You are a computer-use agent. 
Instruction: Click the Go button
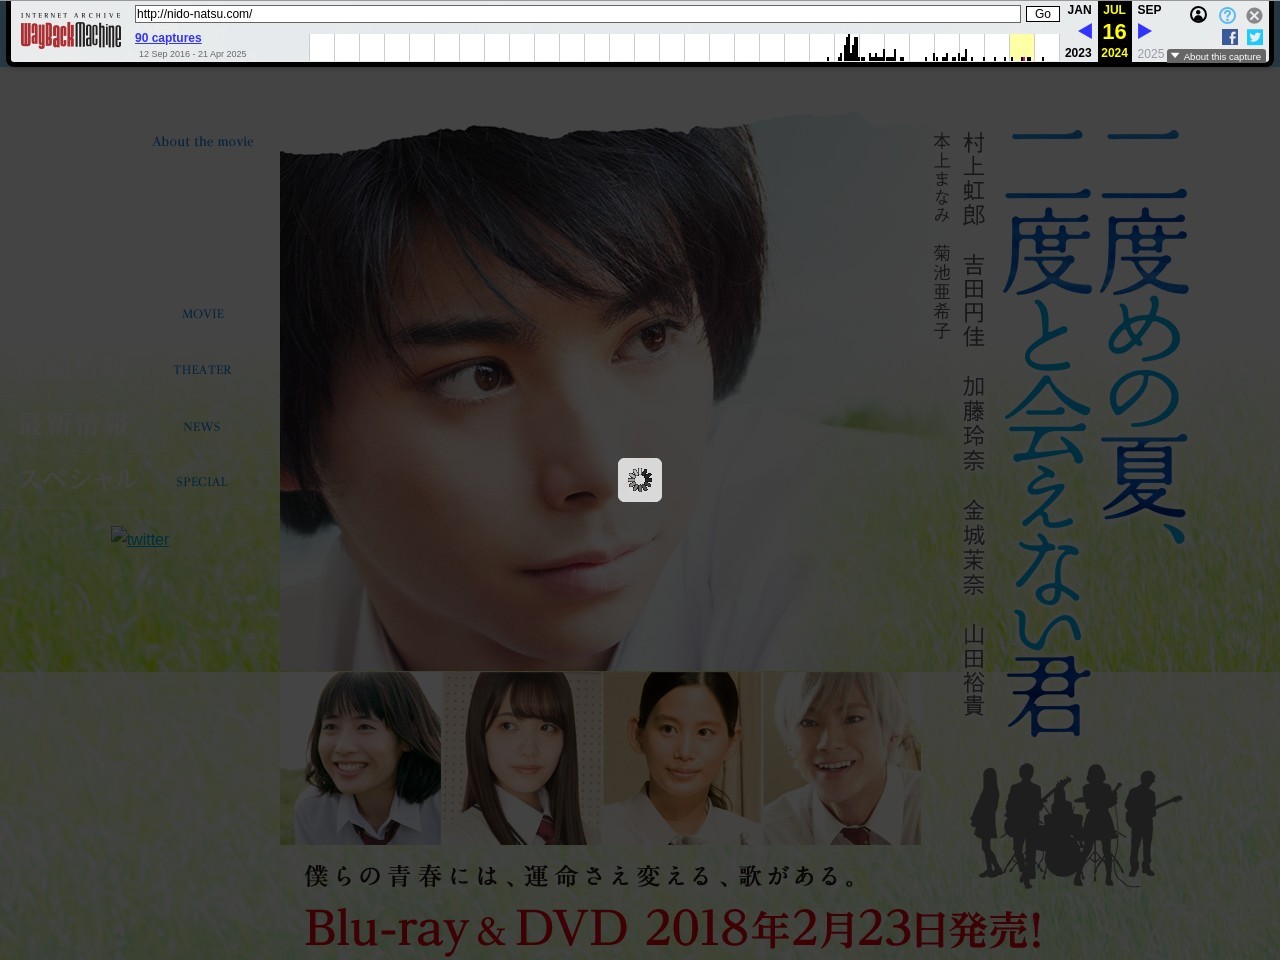[x=1043, y=14]
